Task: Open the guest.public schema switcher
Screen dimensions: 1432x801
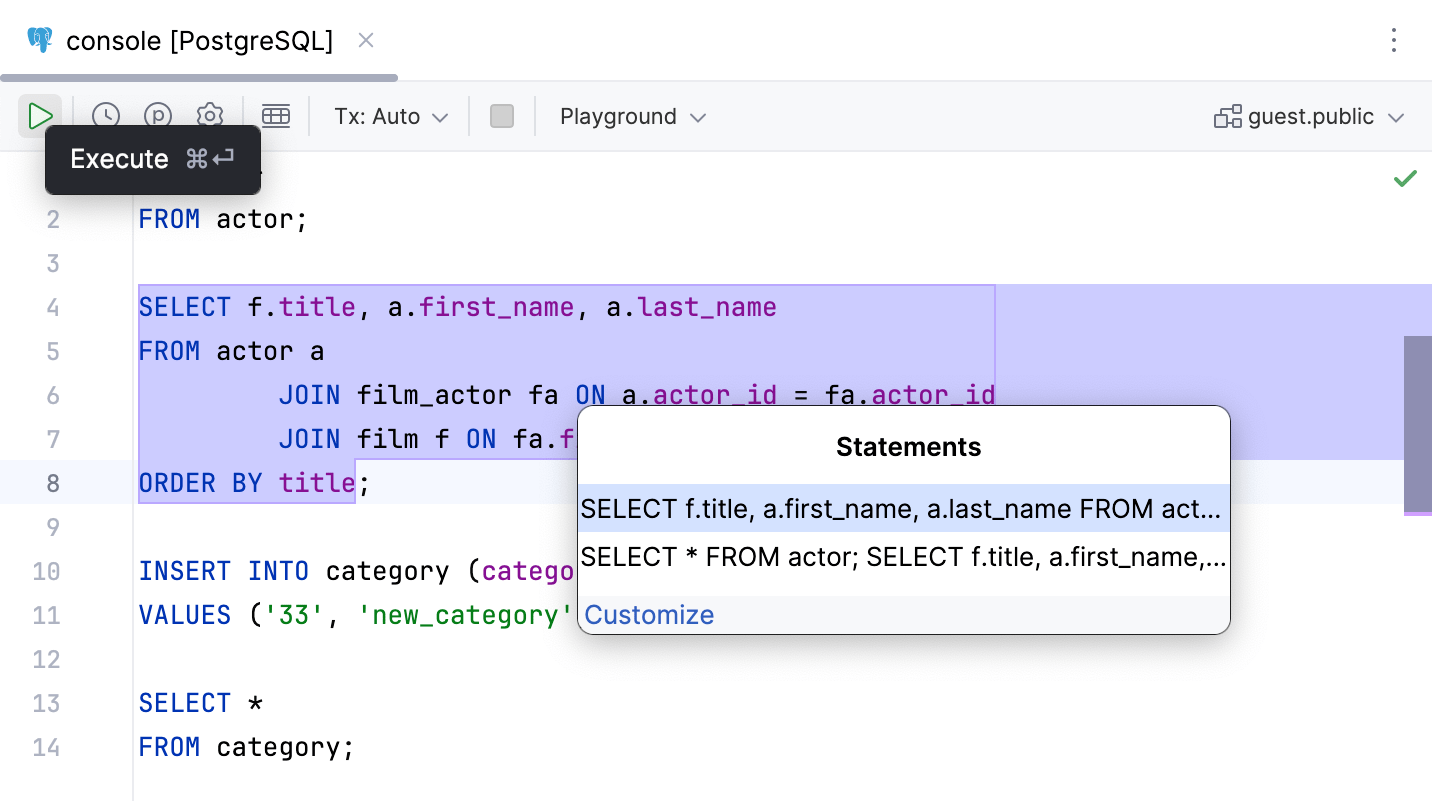Action: click(1308, 116)
